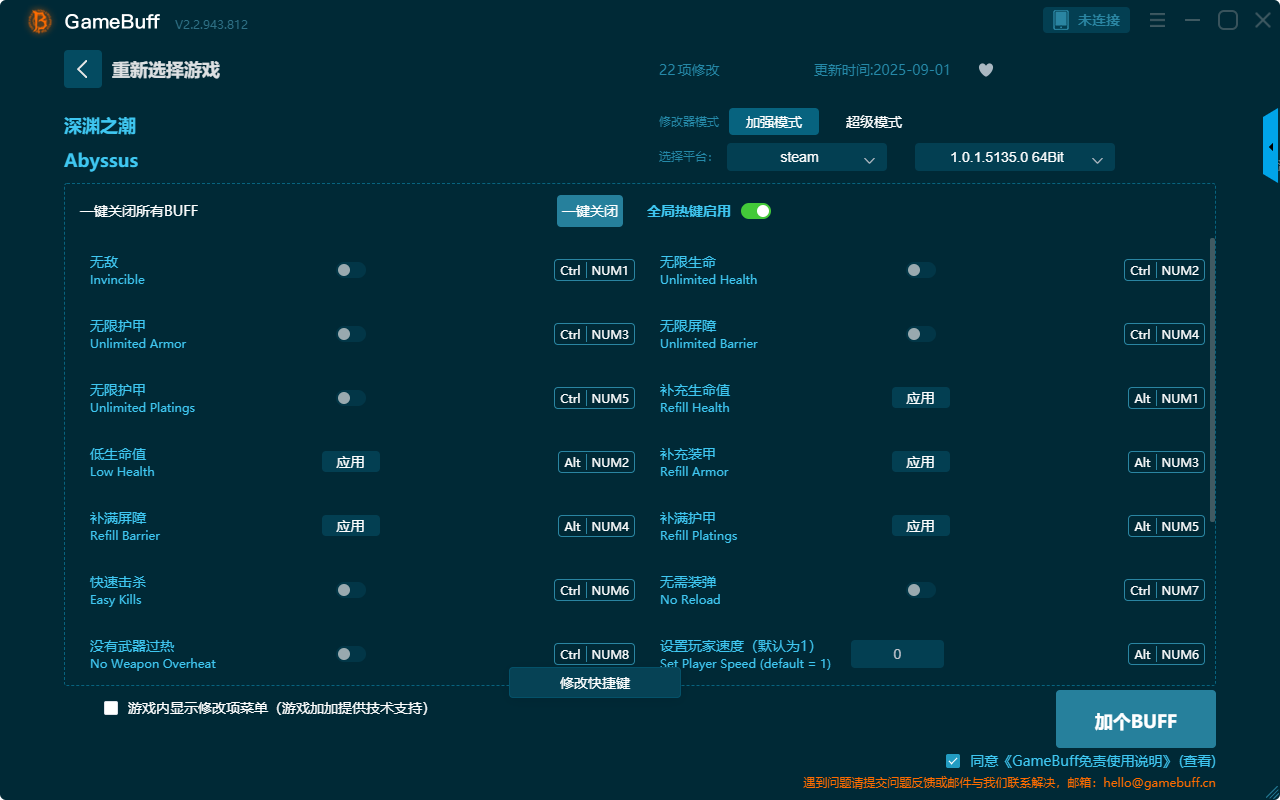Click 修改快捷键 button
This screenshot has width=1280, height=800.
595,683
